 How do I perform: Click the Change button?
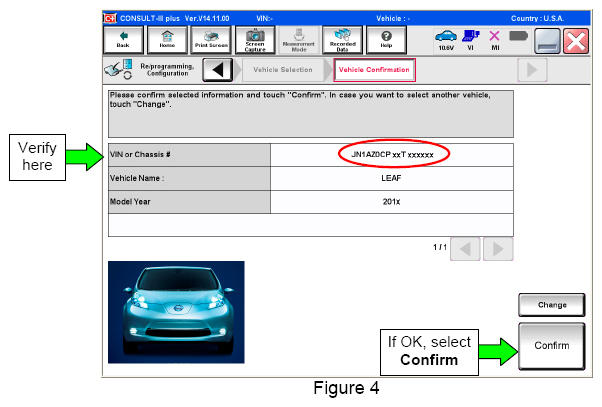(x=552, y=305)
